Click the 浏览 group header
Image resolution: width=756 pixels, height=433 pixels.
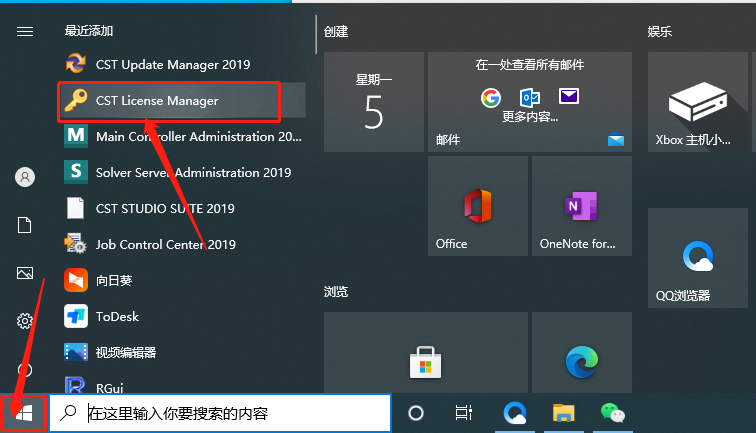pyautogui.click(x=336, y=292)
